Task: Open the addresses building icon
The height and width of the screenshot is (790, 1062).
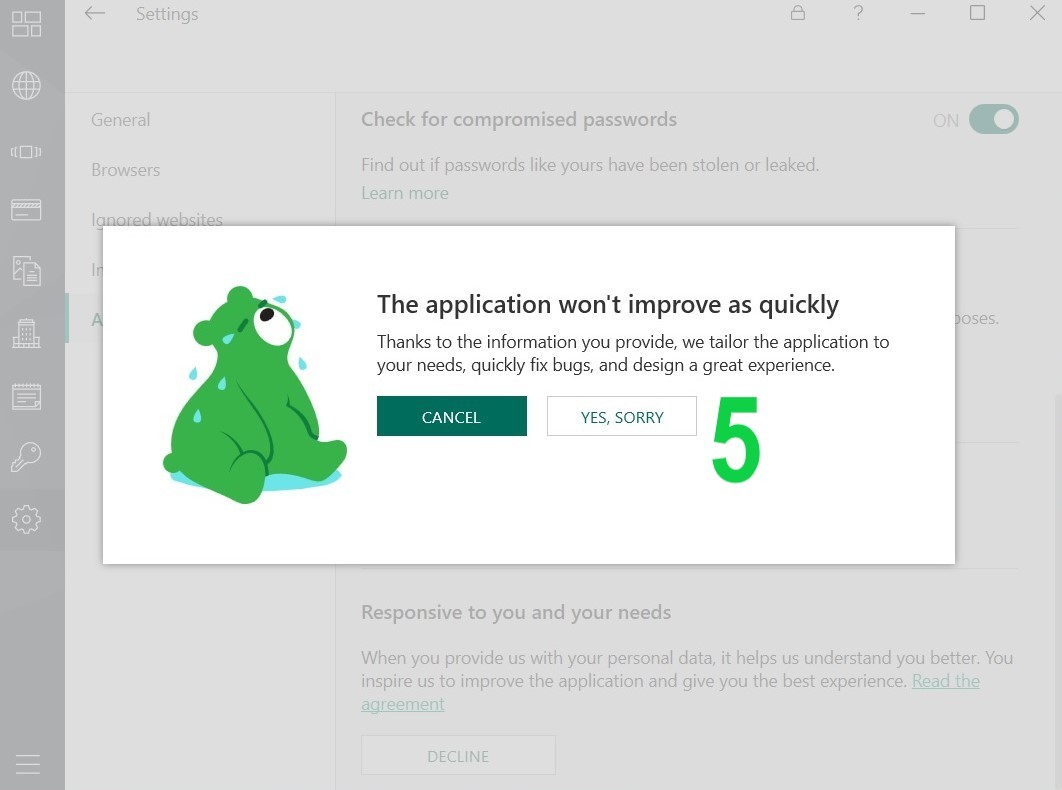Action: click(x=26, y=333)
